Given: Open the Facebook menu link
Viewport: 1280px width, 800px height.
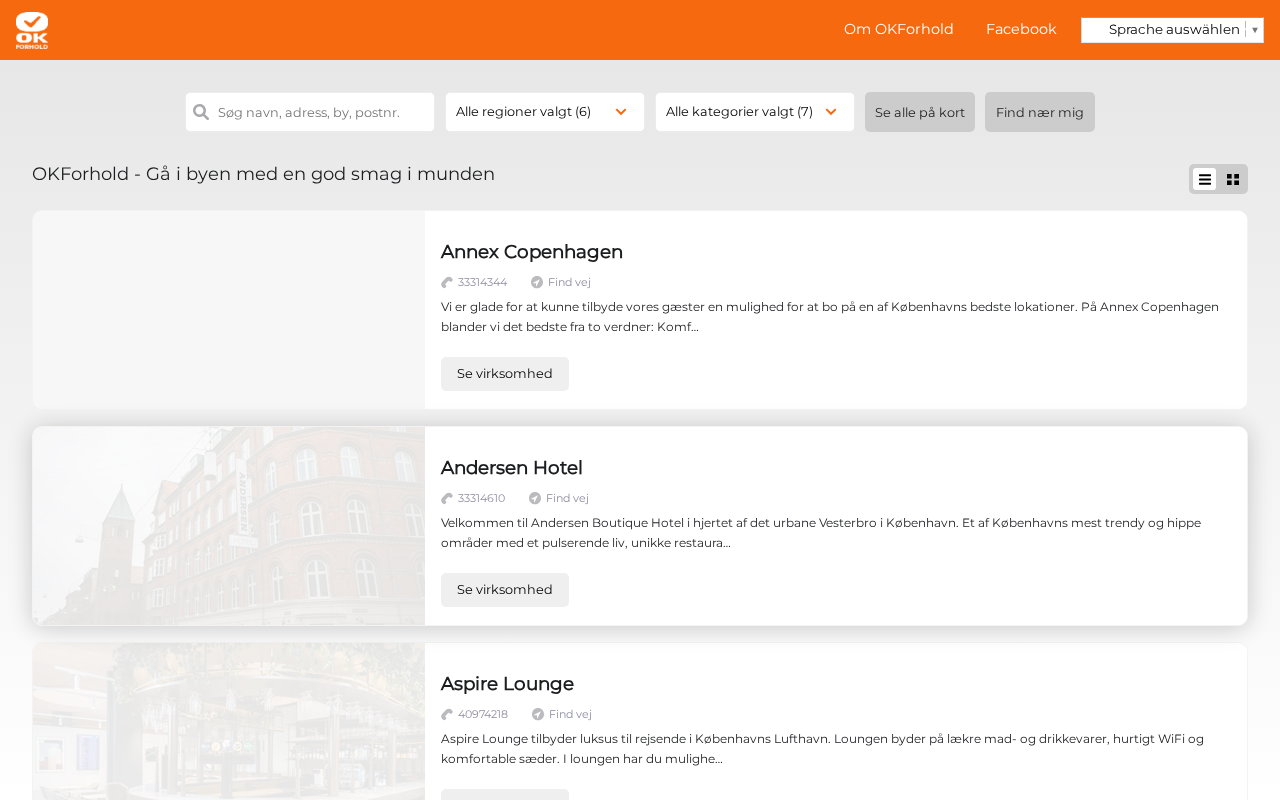Looking at the screenshot, I should [x=1021, y=29].
